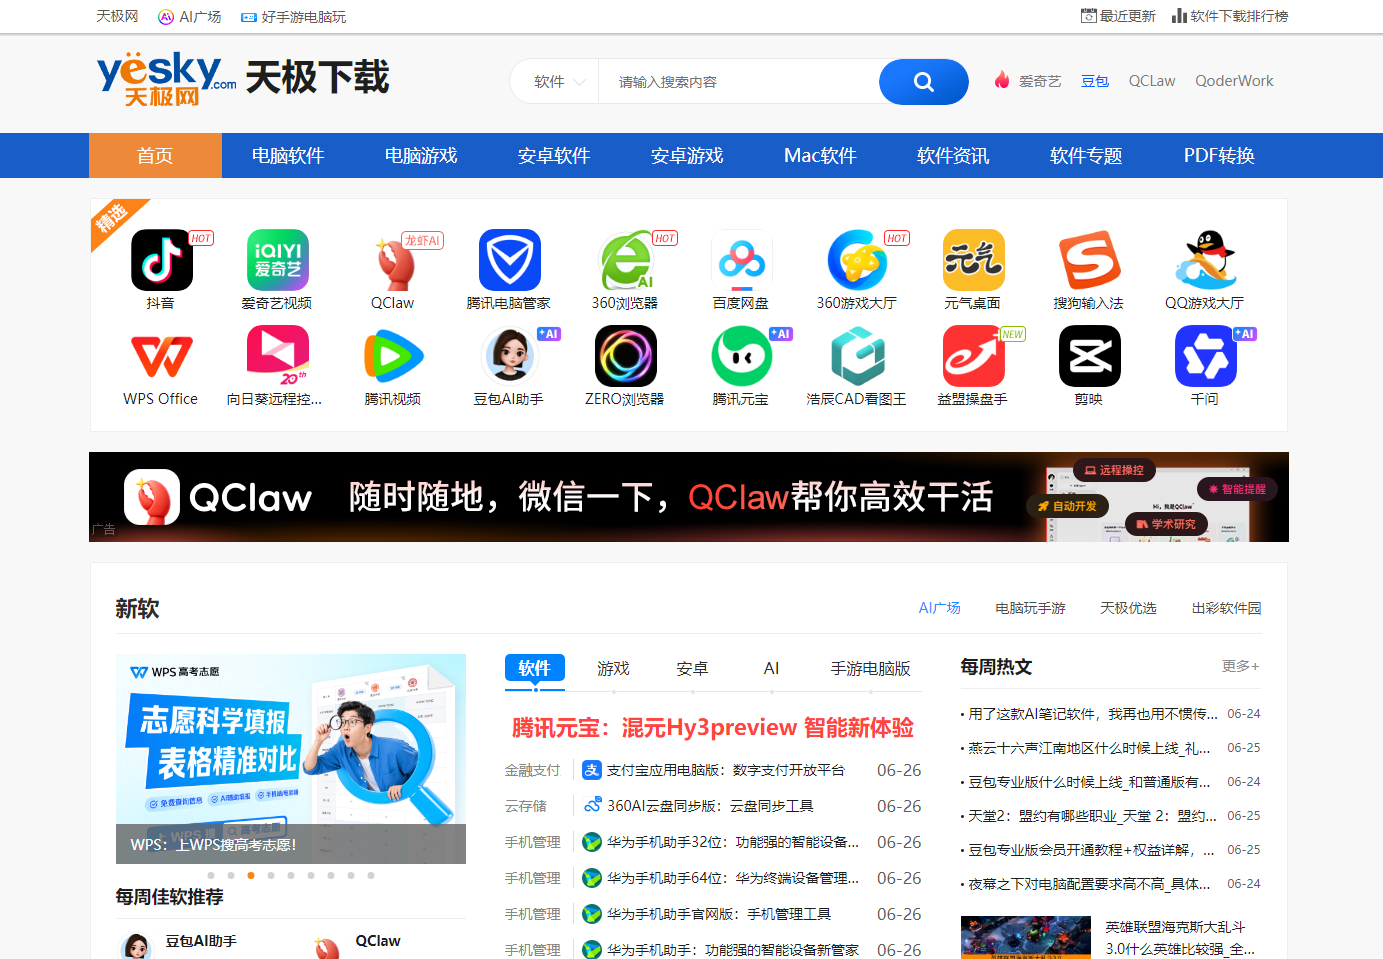Switch to the 游戏 tab

click(x=613, y=668)
